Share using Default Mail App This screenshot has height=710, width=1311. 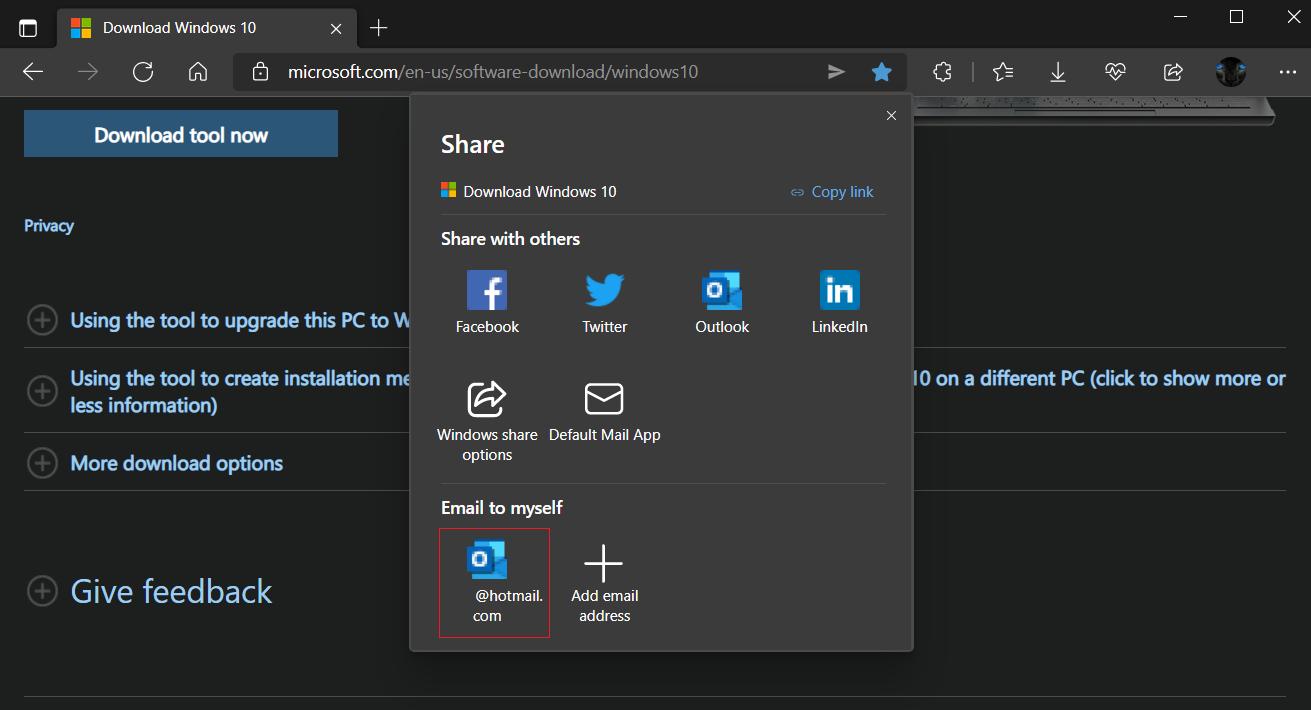pyautogui.click(x=605, y=411)
